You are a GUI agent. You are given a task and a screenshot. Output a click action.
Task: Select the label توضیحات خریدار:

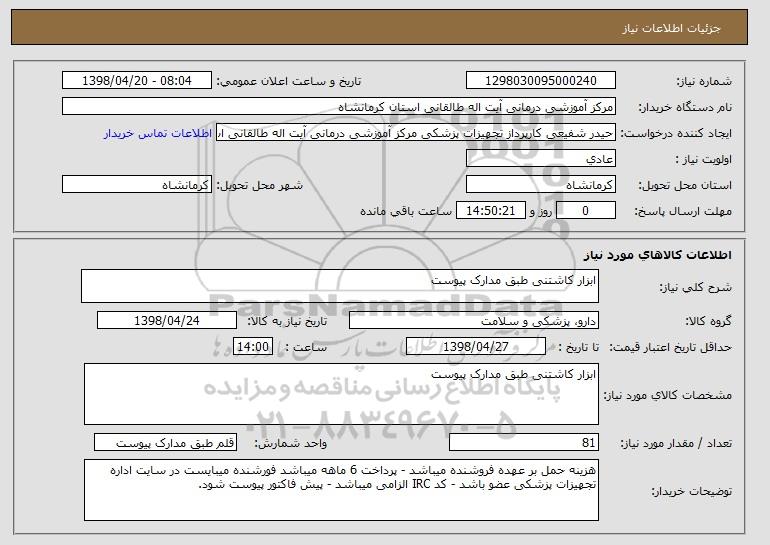pyautogui.click(x=691, y=491)
